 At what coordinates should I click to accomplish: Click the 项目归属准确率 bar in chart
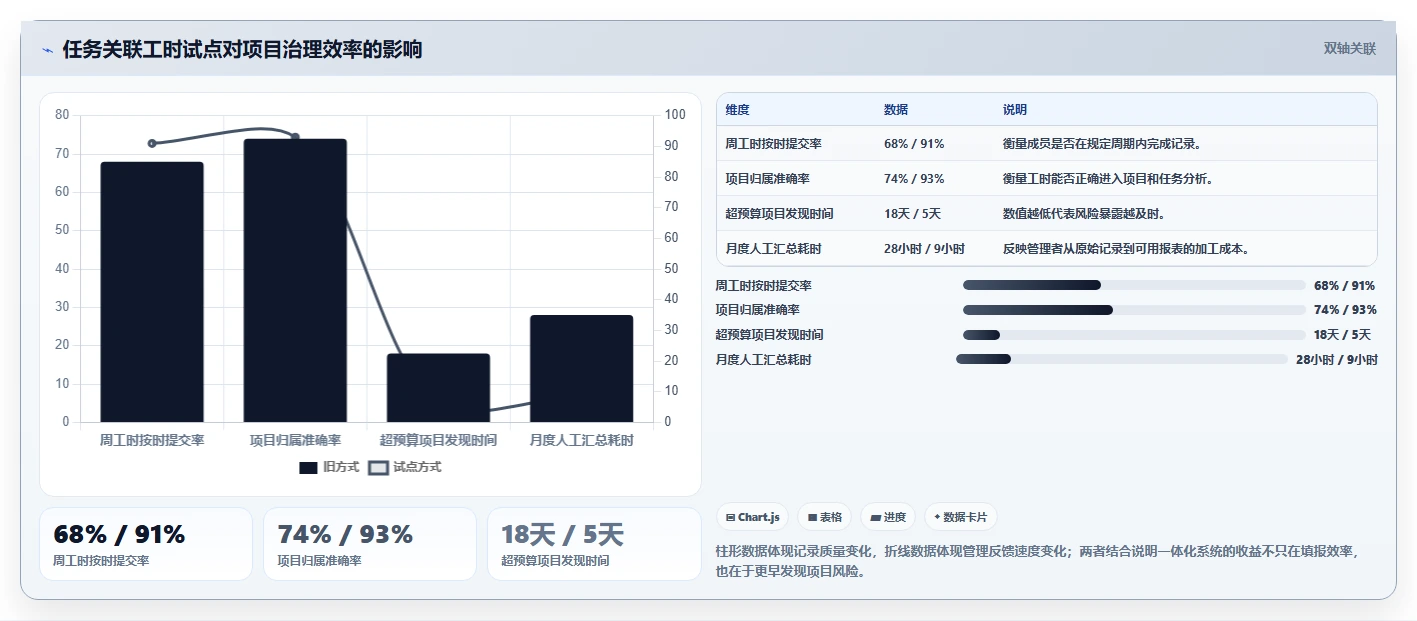[295, 280]
